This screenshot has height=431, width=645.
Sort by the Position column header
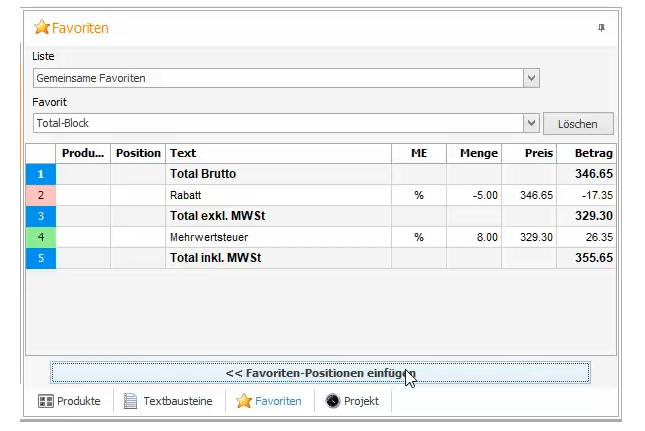click(x=138, y=153)
